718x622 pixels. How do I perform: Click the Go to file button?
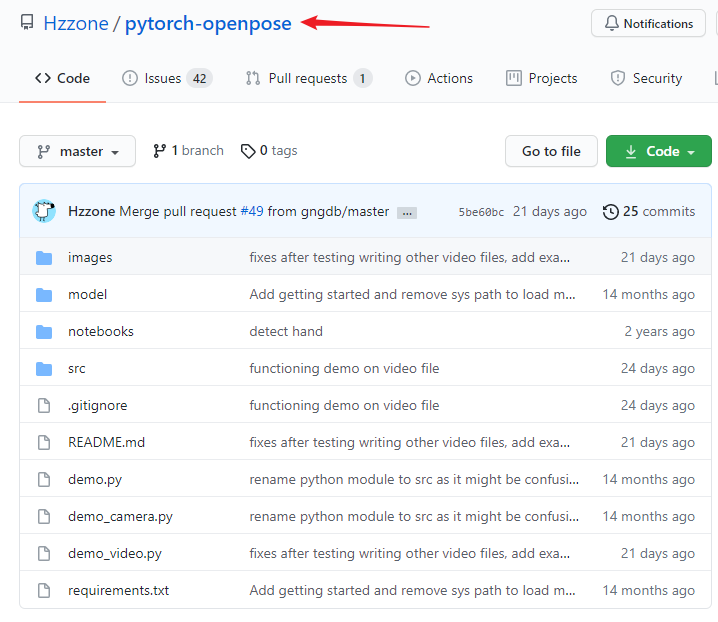551,151
